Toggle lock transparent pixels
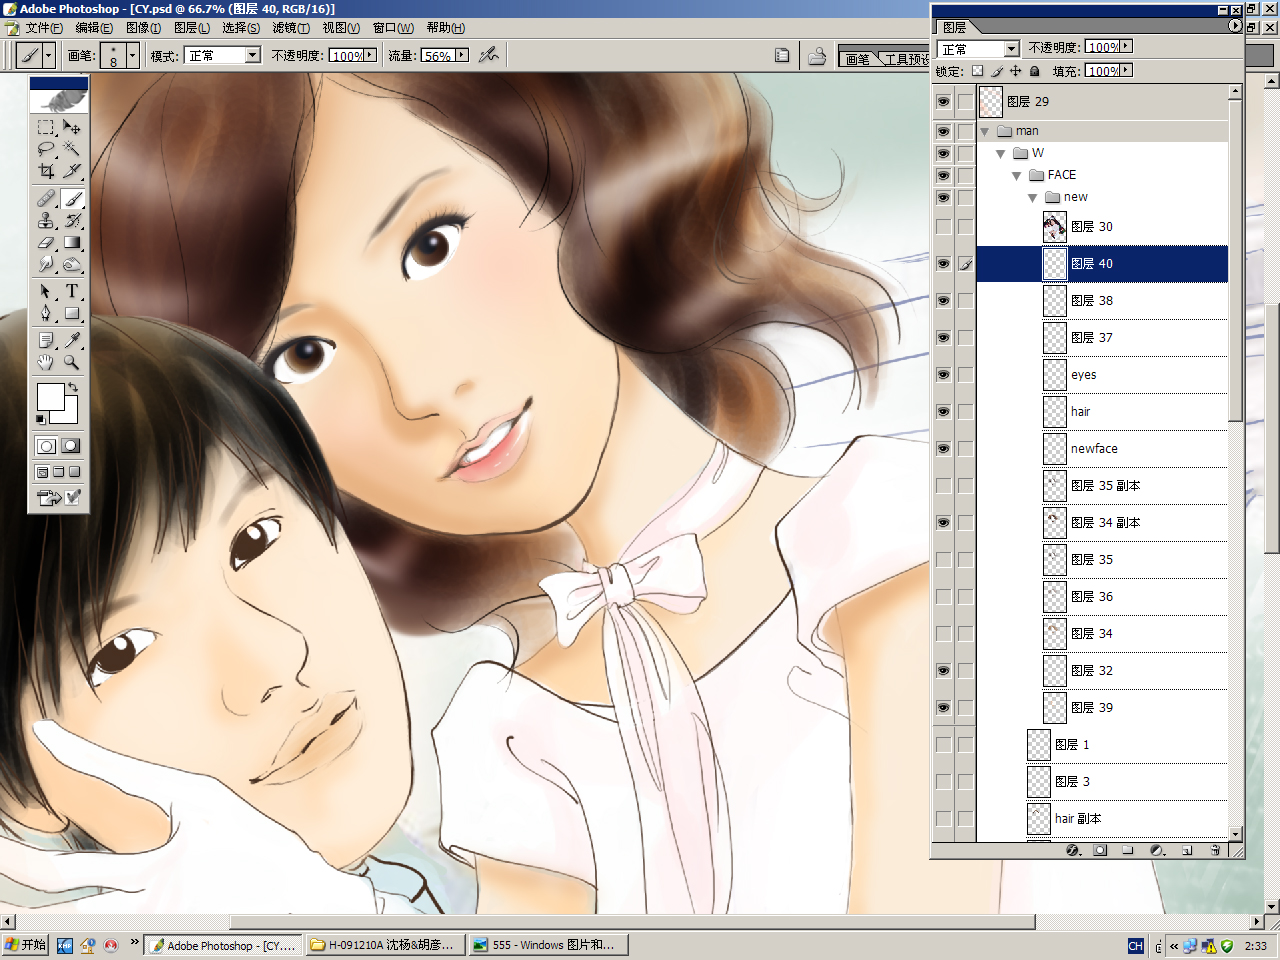 coord(977,71)
